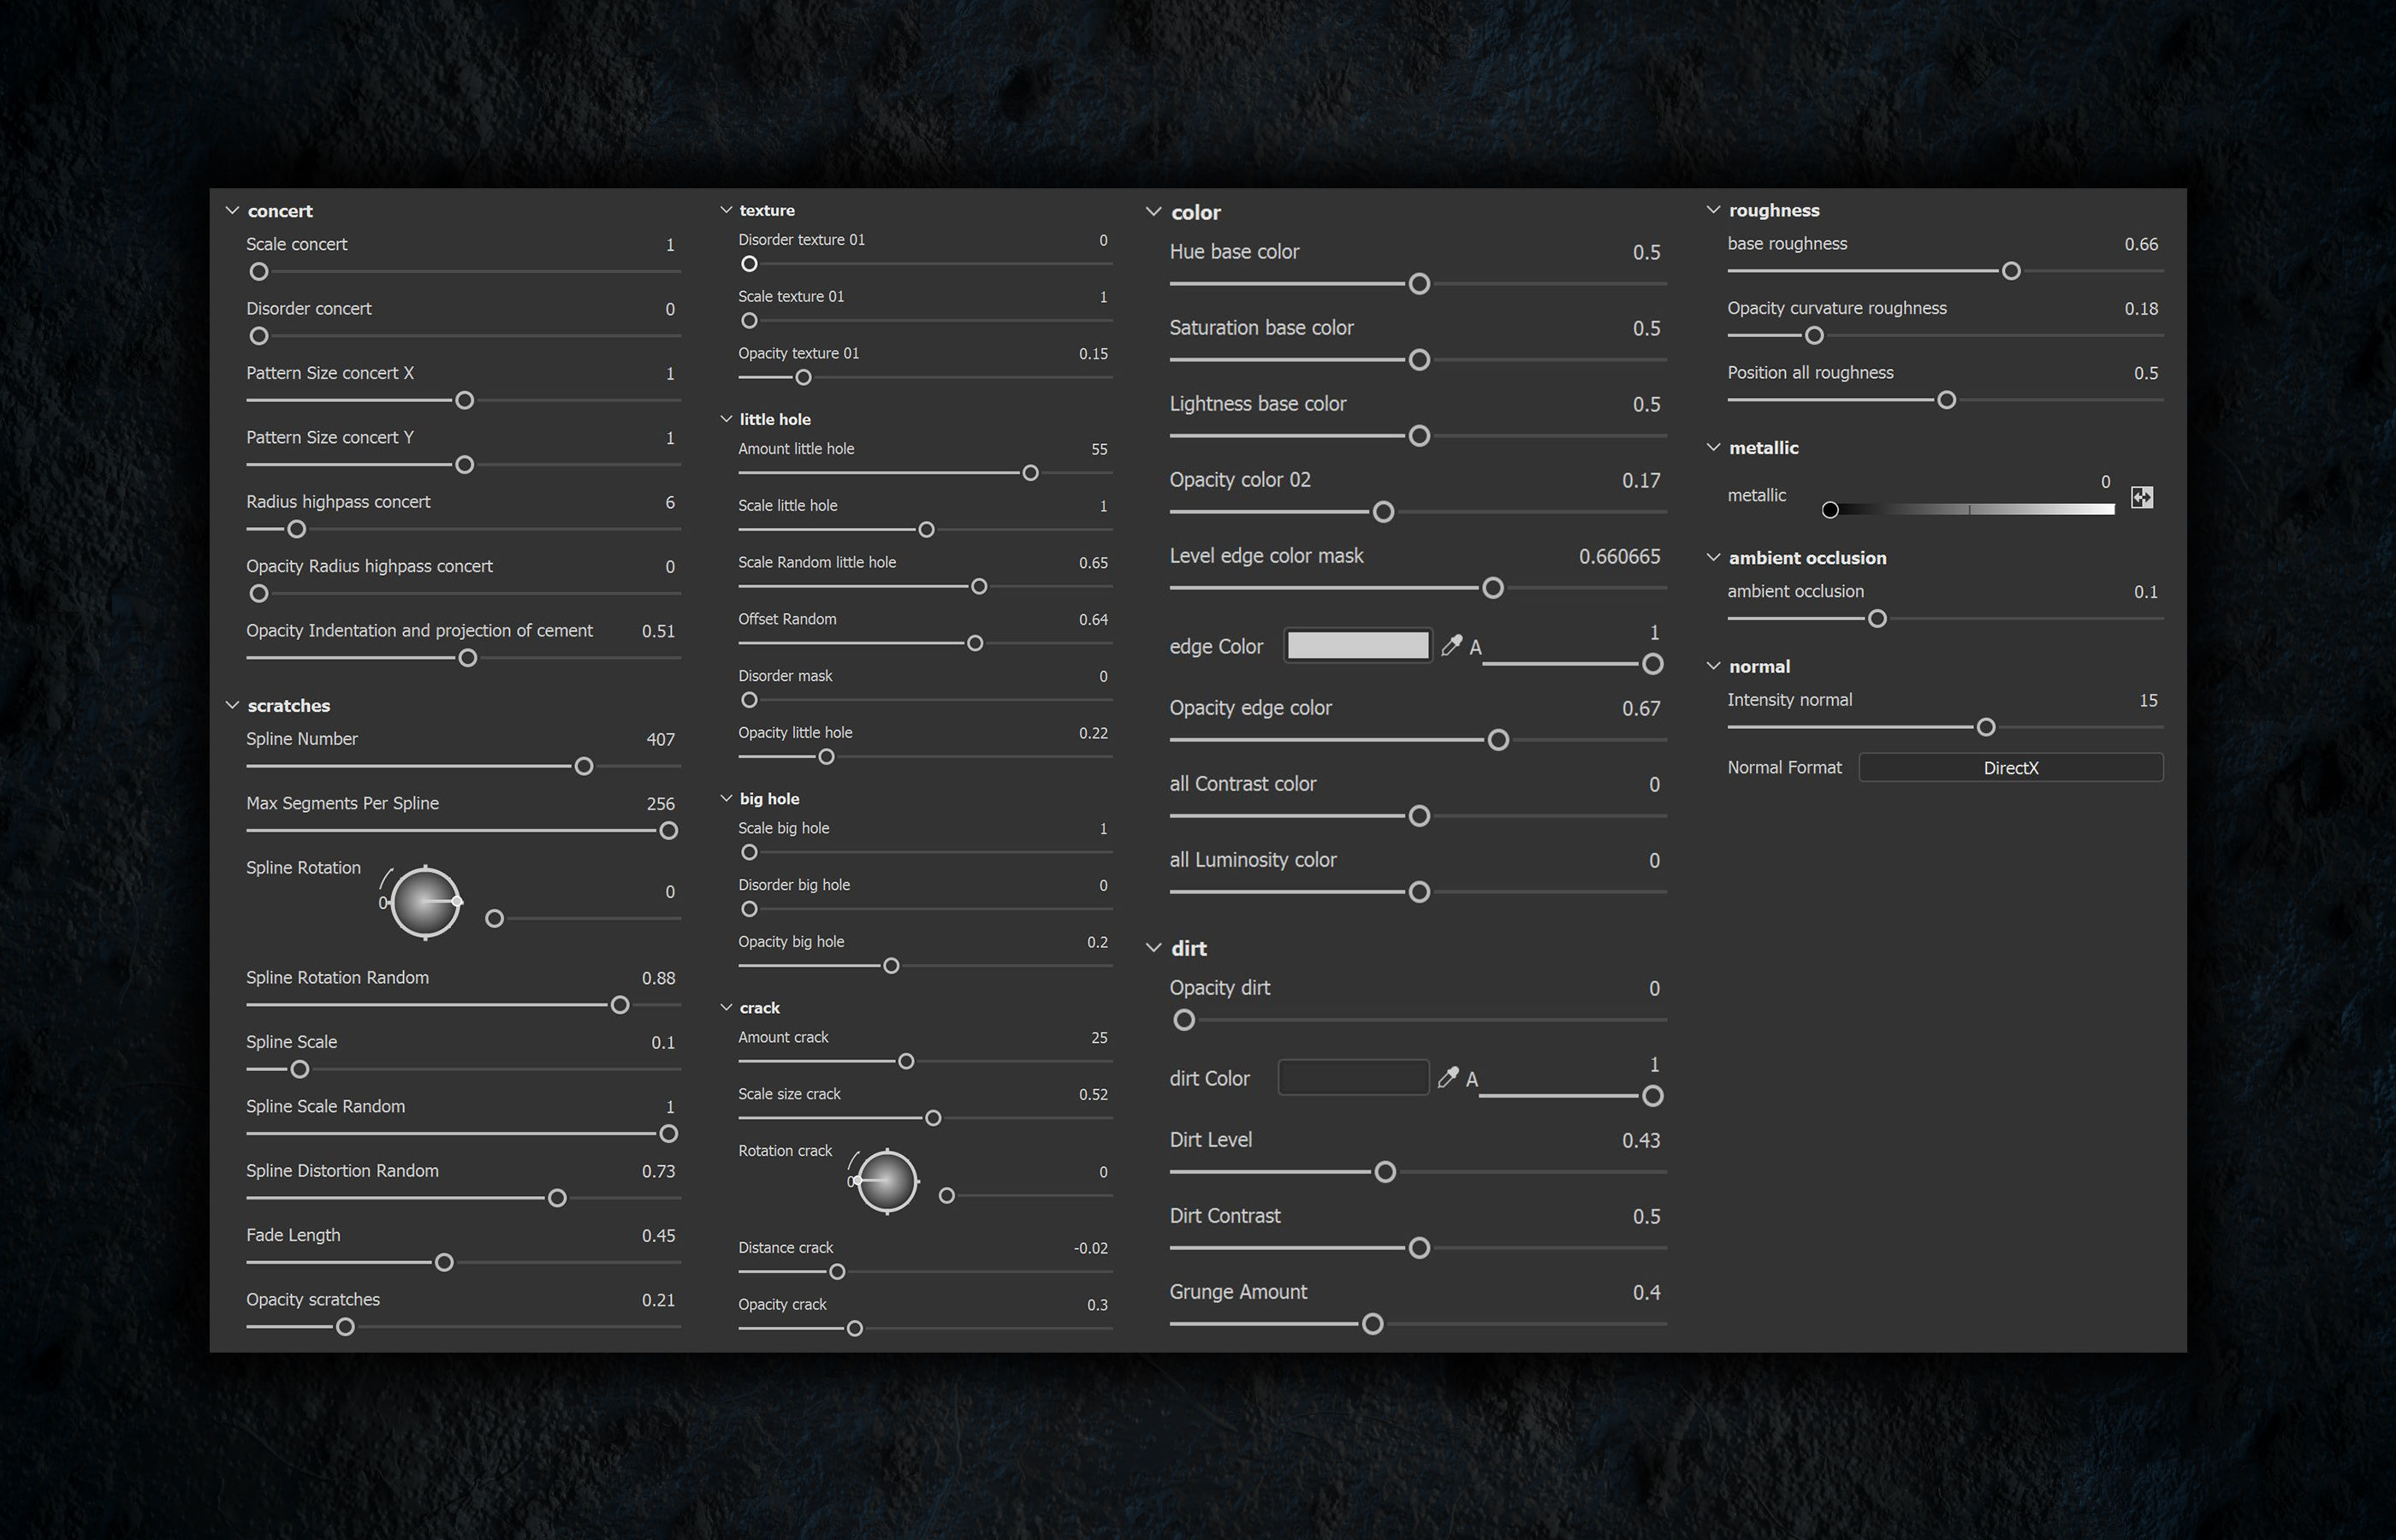Click the Intensity normal value field

coord(2148,701)
